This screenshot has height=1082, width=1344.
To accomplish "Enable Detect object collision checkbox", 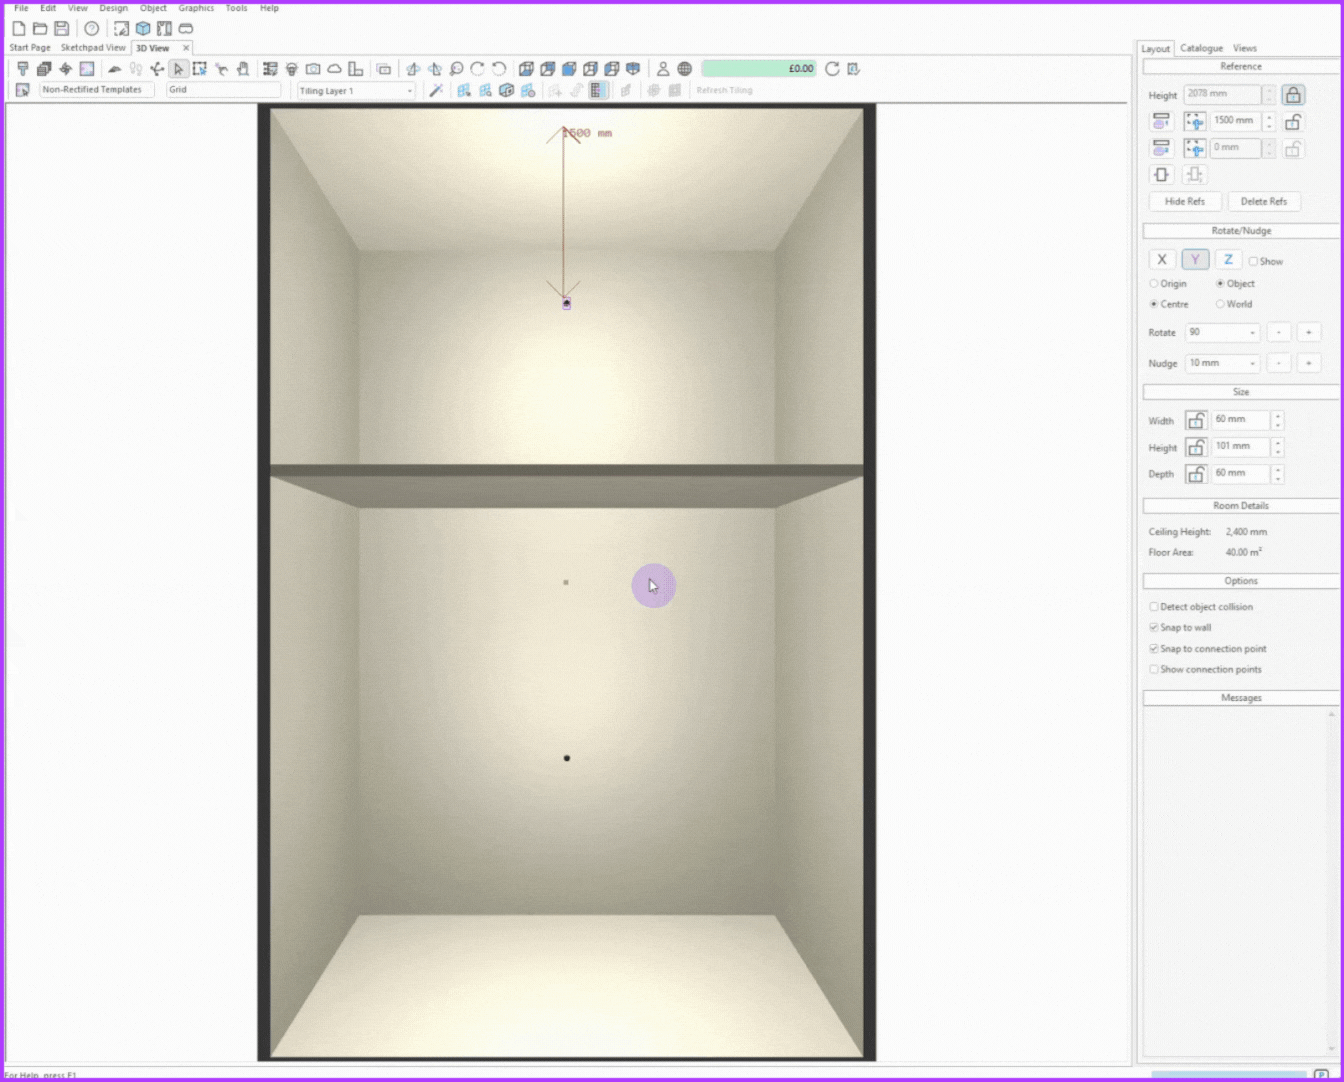I will pos(1154,607).
